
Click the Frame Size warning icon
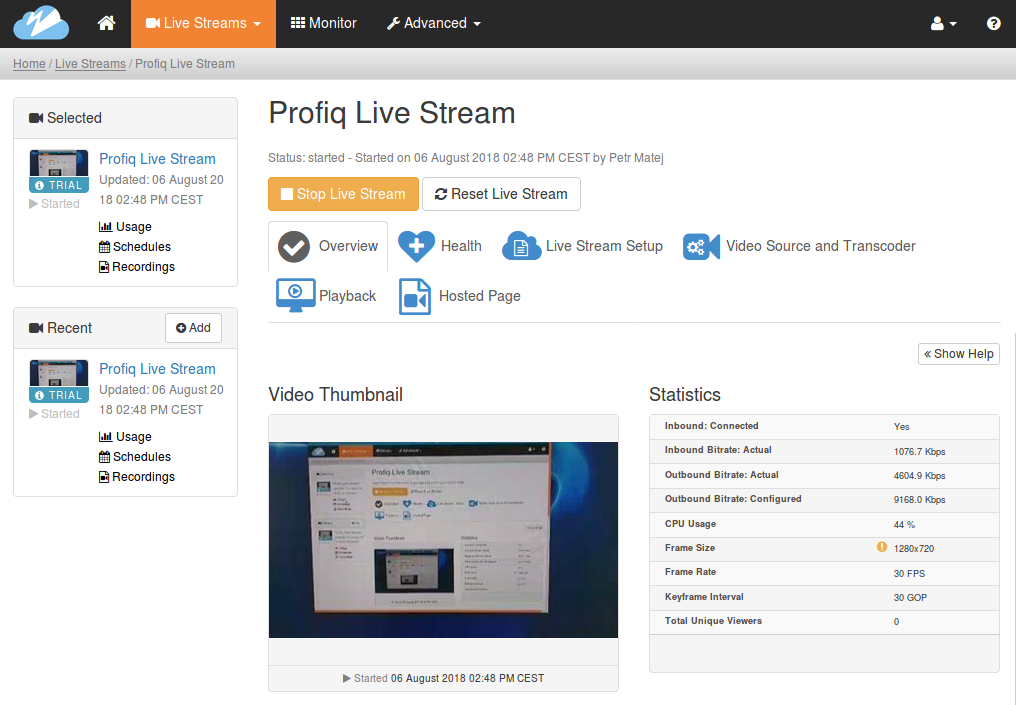coord(881,547)
